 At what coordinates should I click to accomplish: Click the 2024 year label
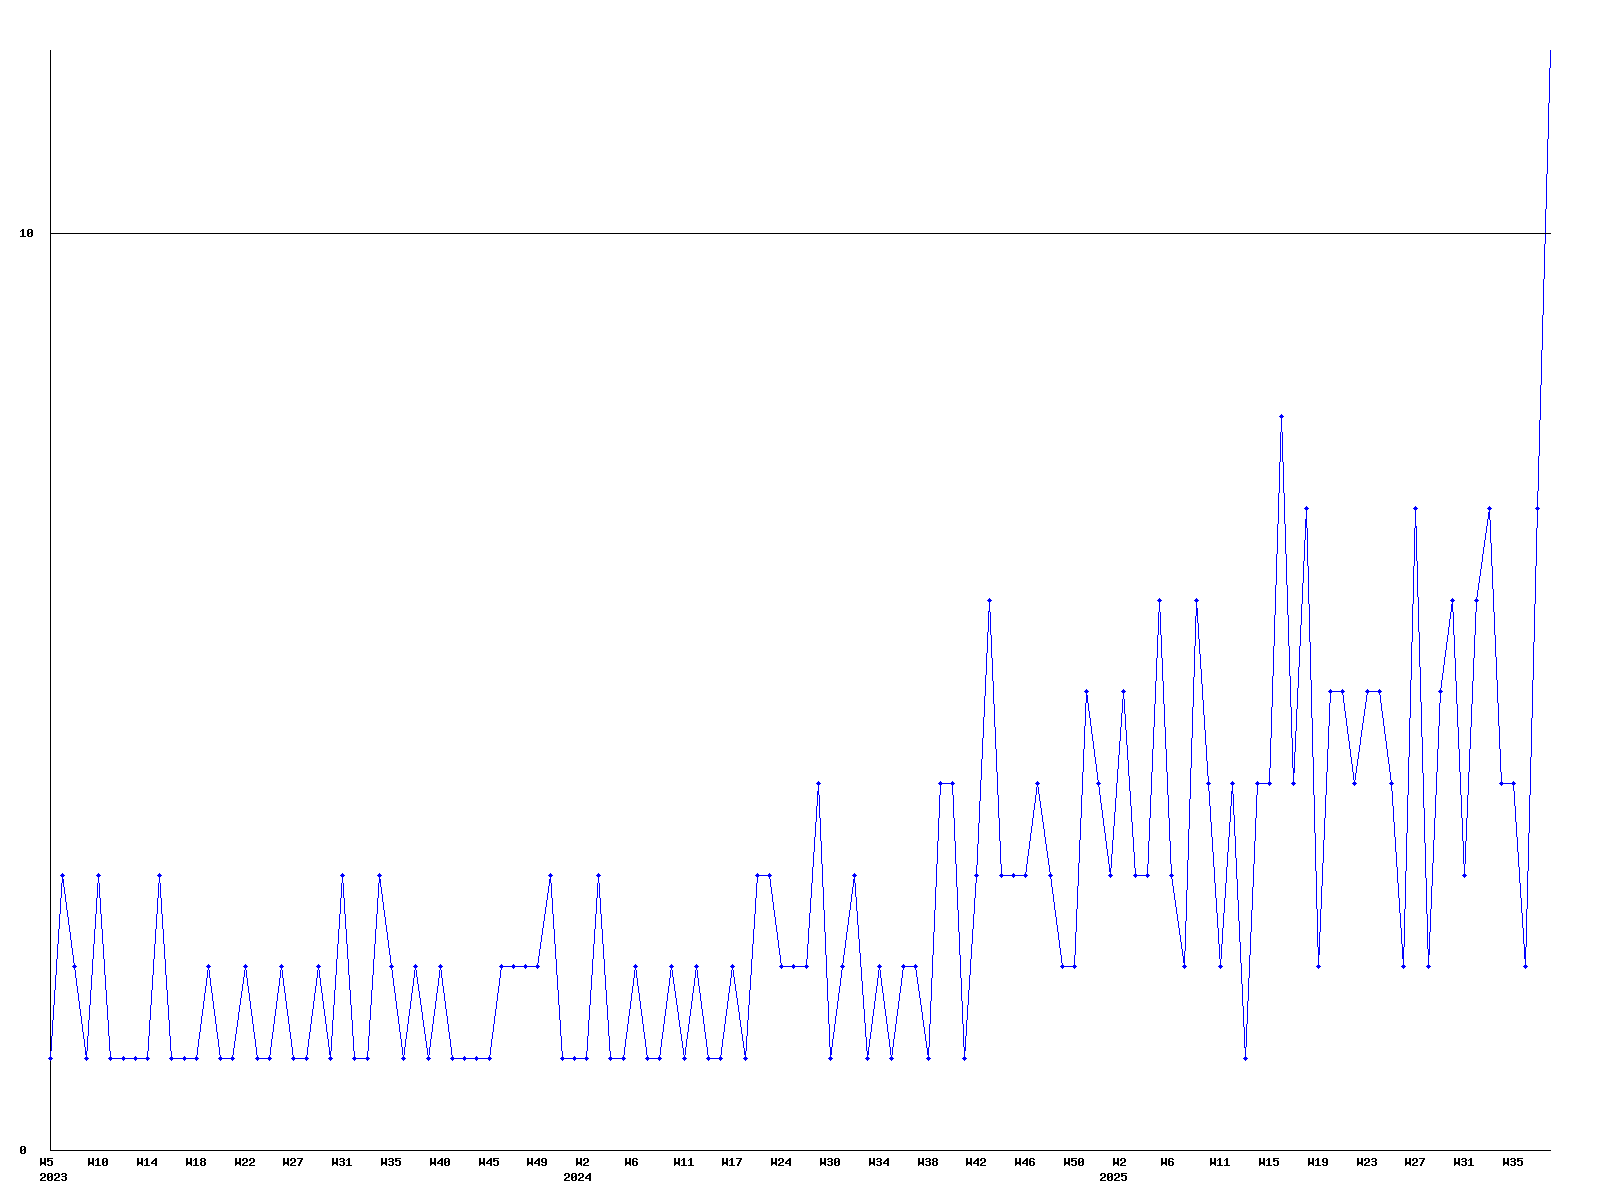point(577,1177)
